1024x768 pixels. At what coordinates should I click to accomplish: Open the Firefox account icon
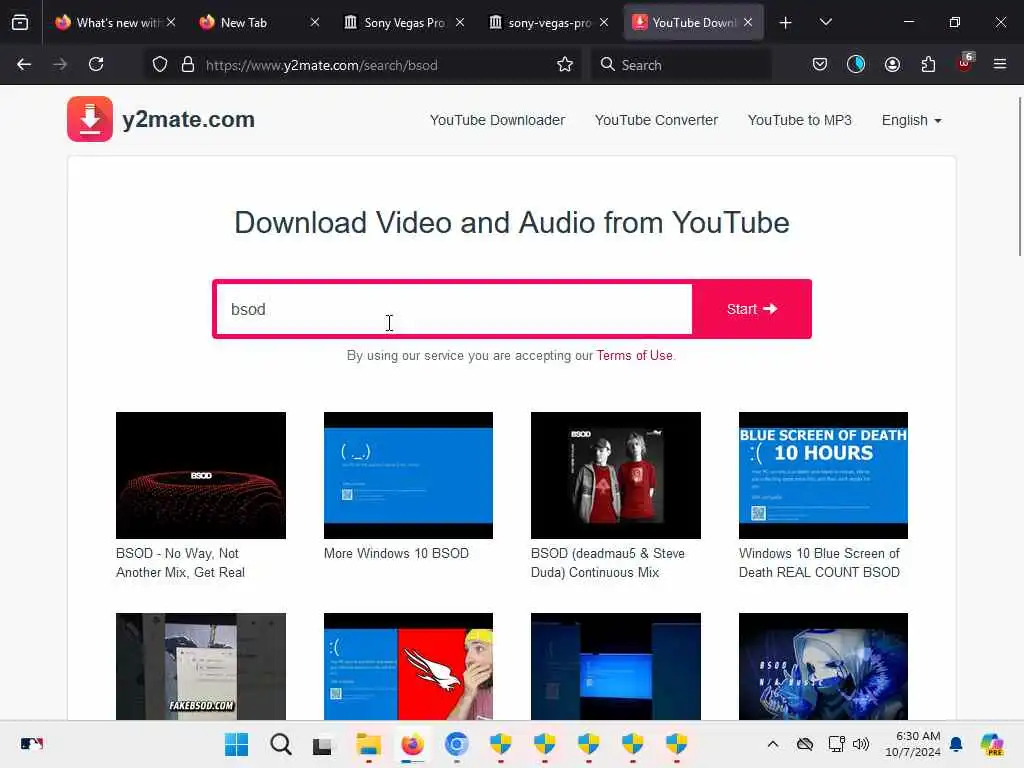892,65
